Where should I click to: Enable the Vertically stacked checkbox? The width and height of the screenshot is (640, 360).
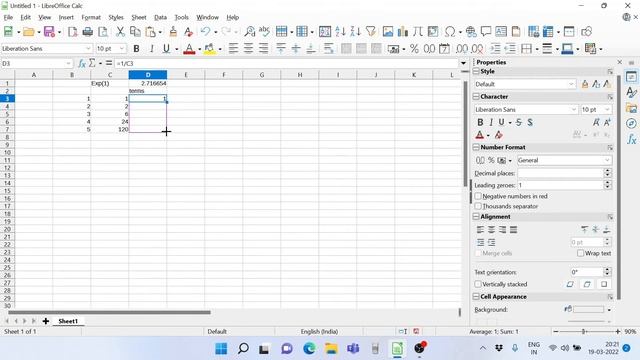point(478,284)
